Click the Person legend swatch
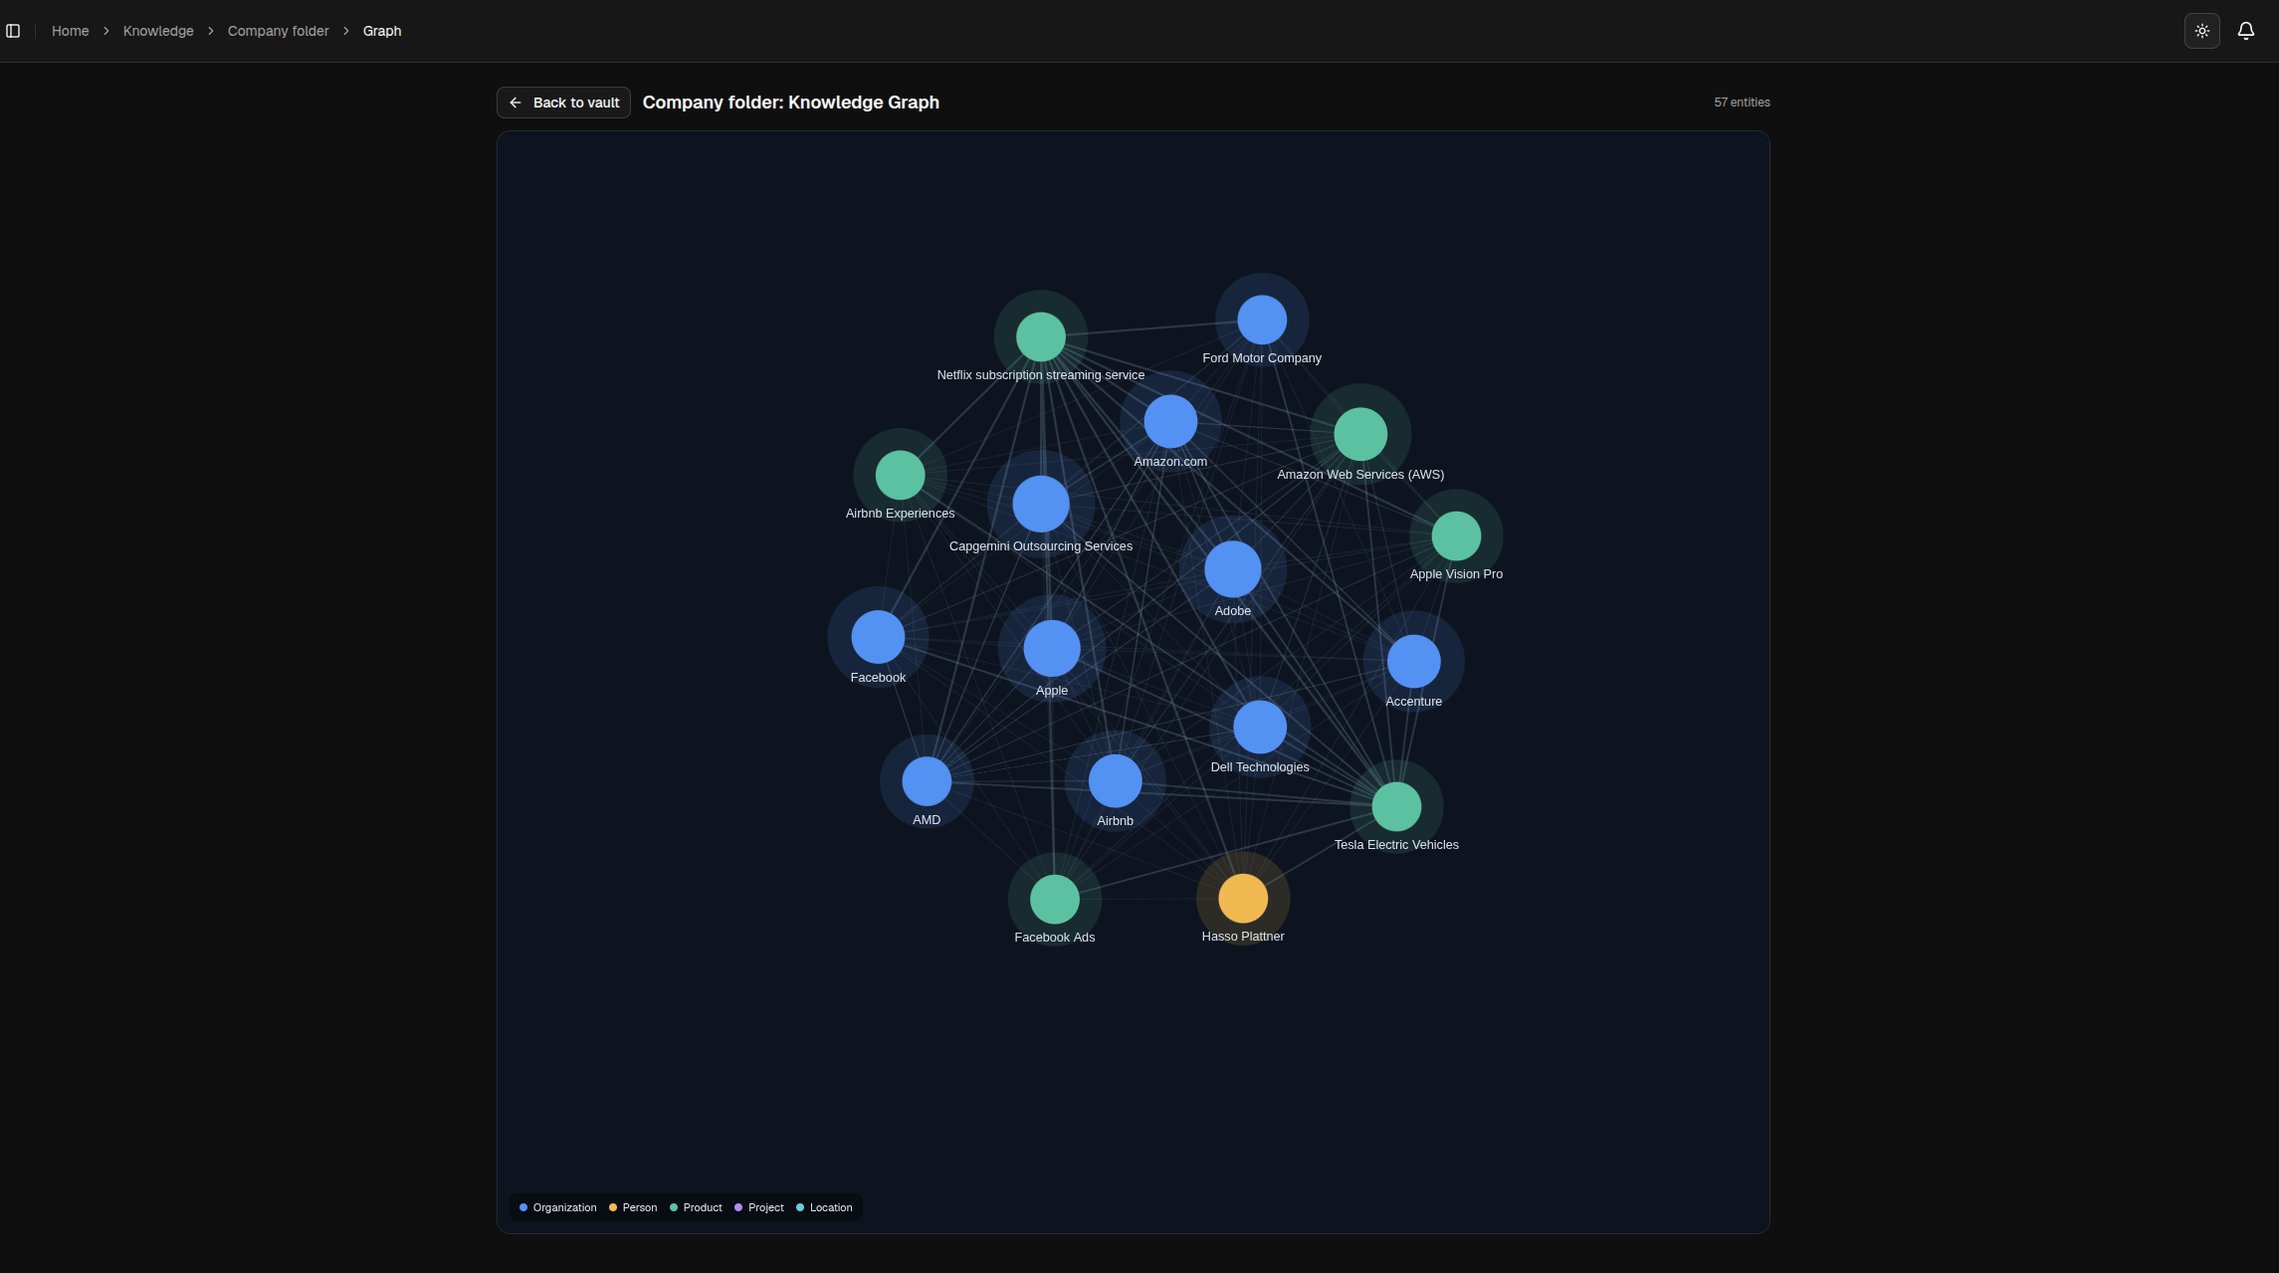 613,1207
